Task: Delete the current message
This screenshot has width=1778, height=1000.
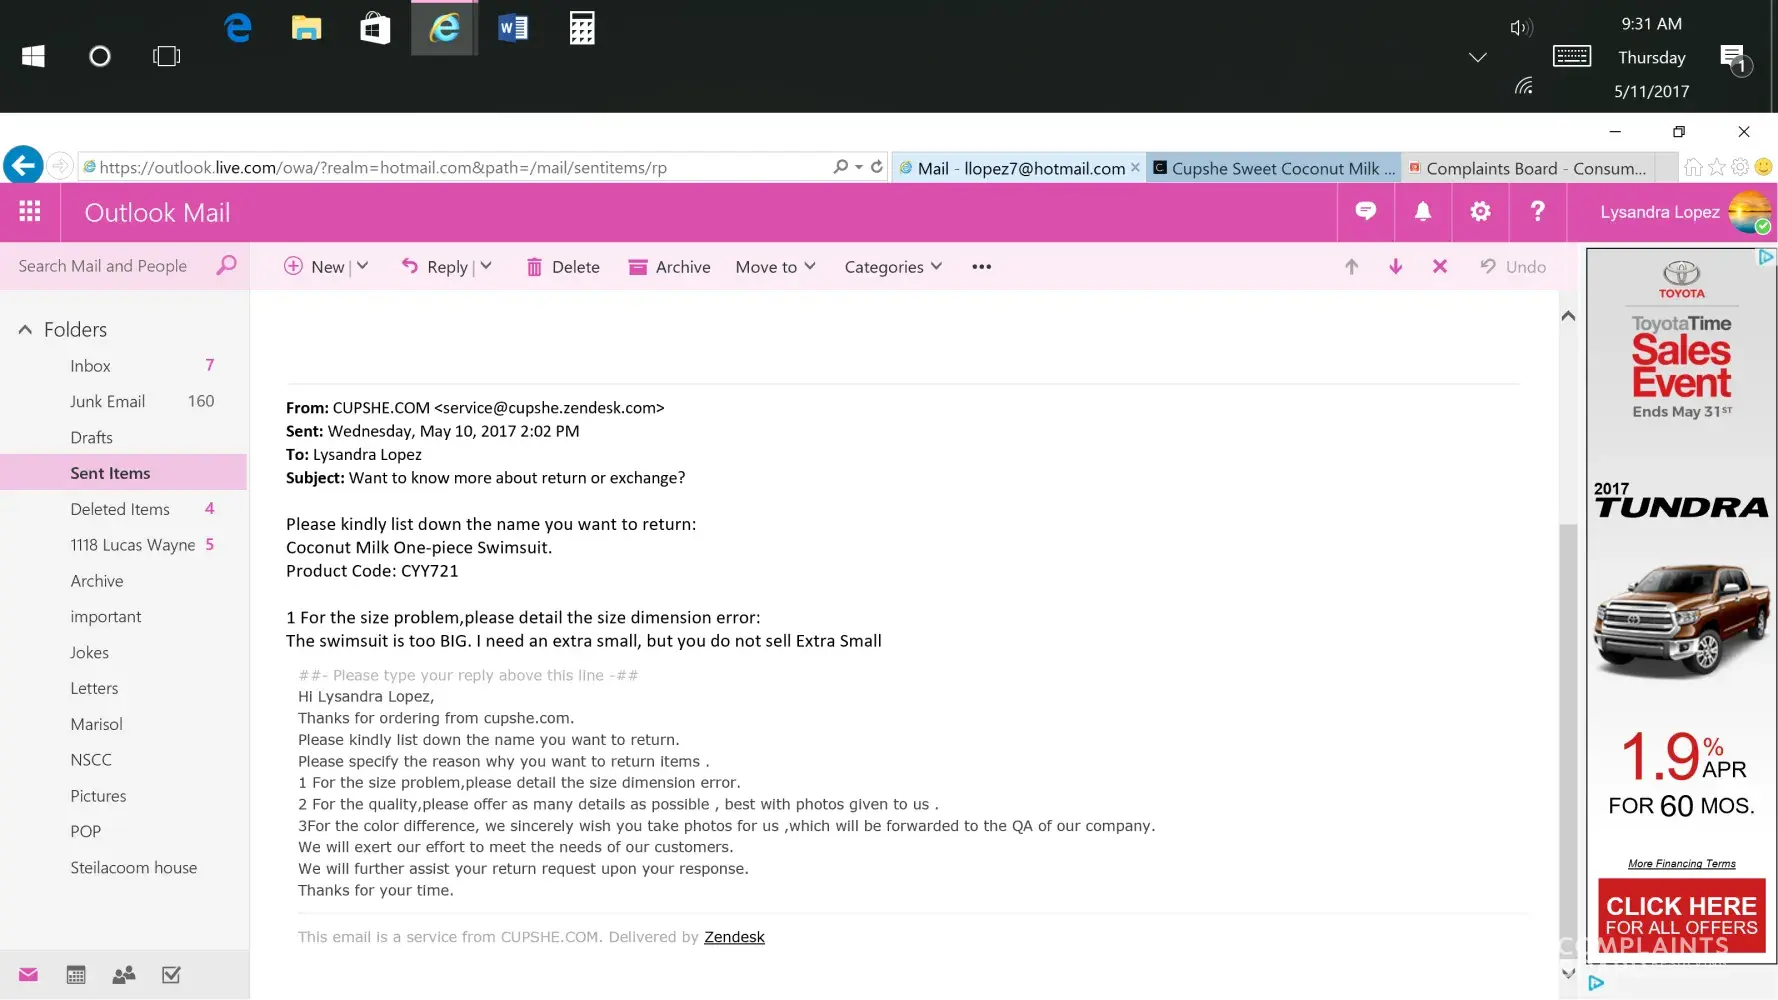Action: (563, 267)
